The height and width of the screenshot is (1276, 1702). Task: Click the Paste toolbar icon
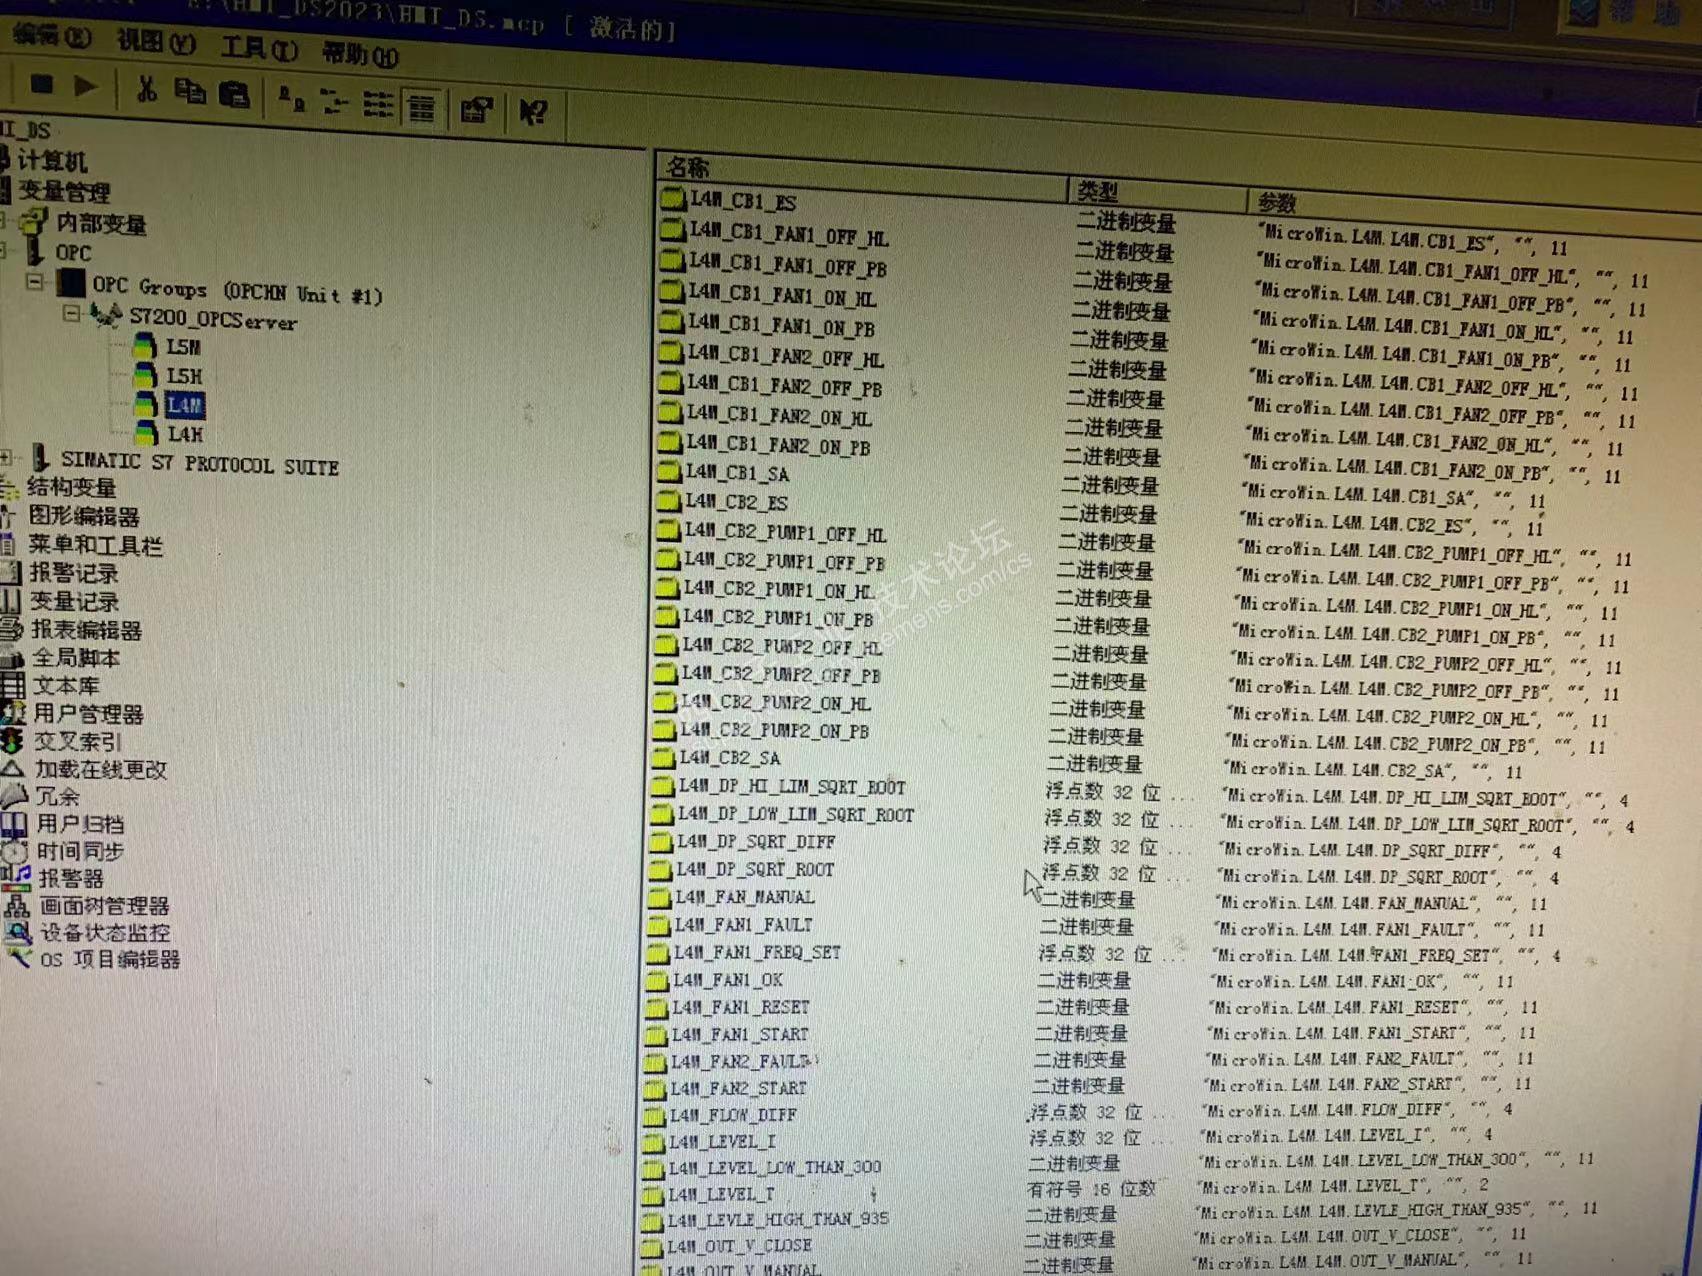click(234, 94)
